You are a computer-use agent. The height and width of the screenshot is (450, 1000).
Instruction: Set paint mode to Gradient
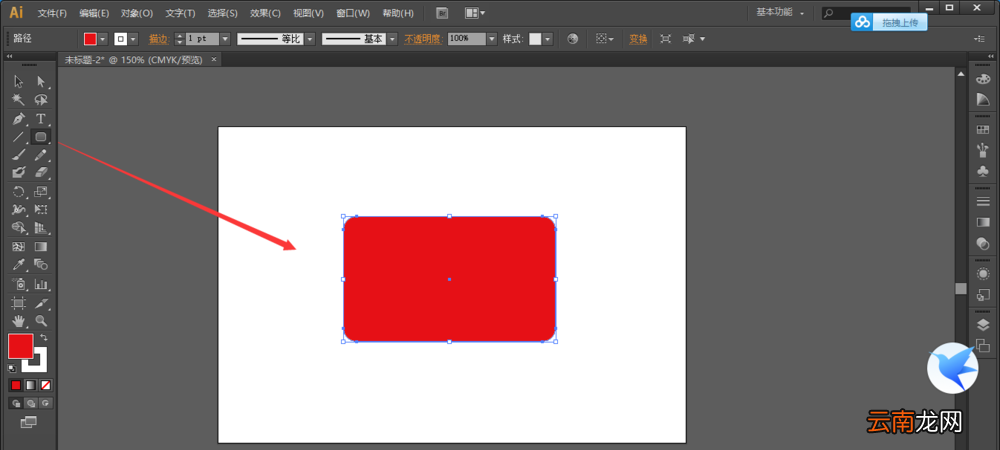(x=31, y=385)
